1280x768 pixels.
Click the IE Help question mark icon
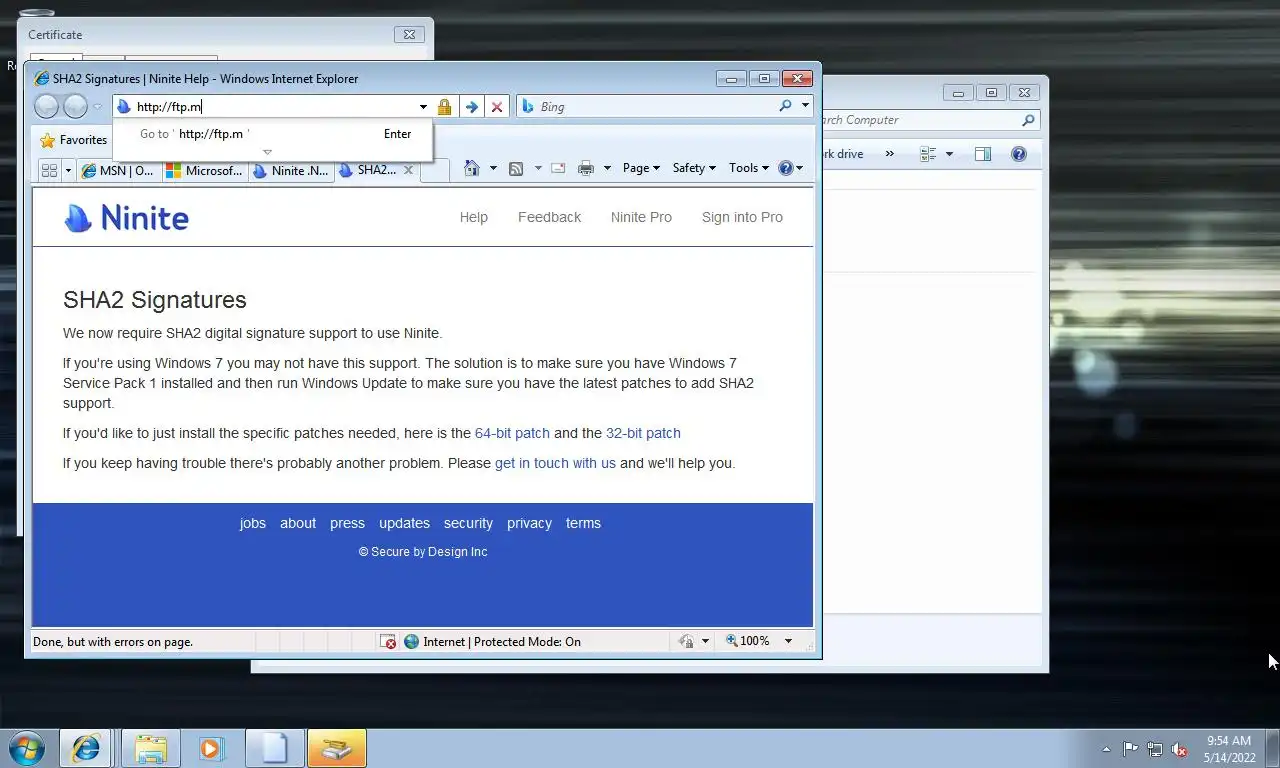pos(786,168)
